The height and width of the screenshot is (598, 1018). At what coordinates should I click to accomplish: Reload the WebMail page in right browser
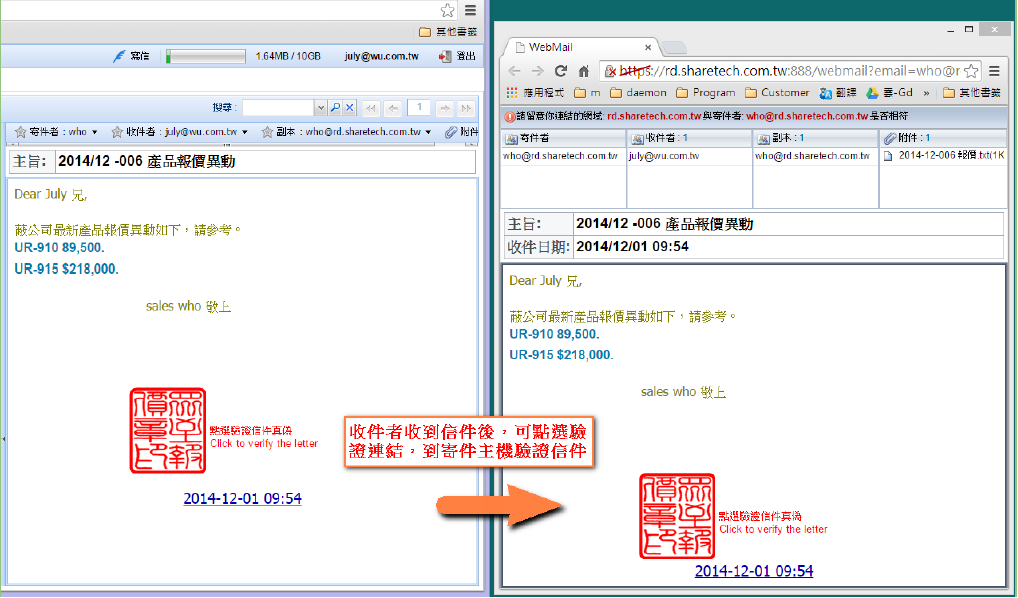click(561, 71)
